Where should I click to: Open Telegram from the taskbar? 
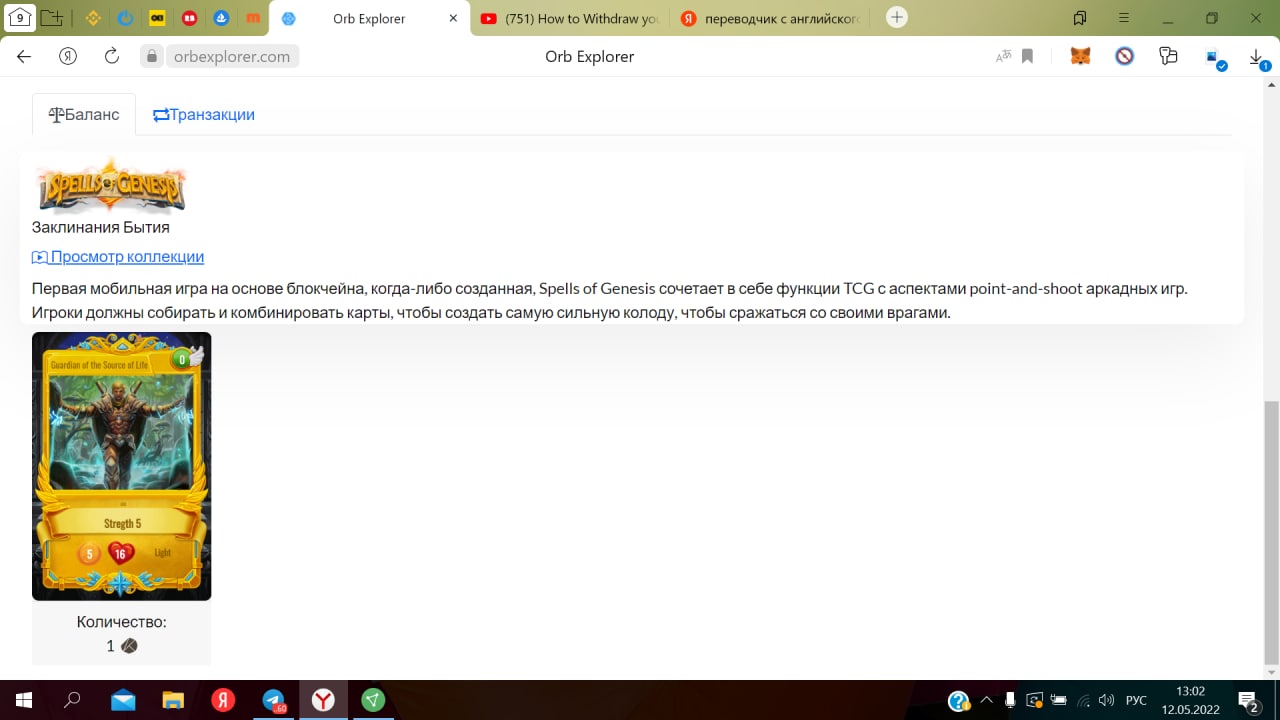coord(273,700)
